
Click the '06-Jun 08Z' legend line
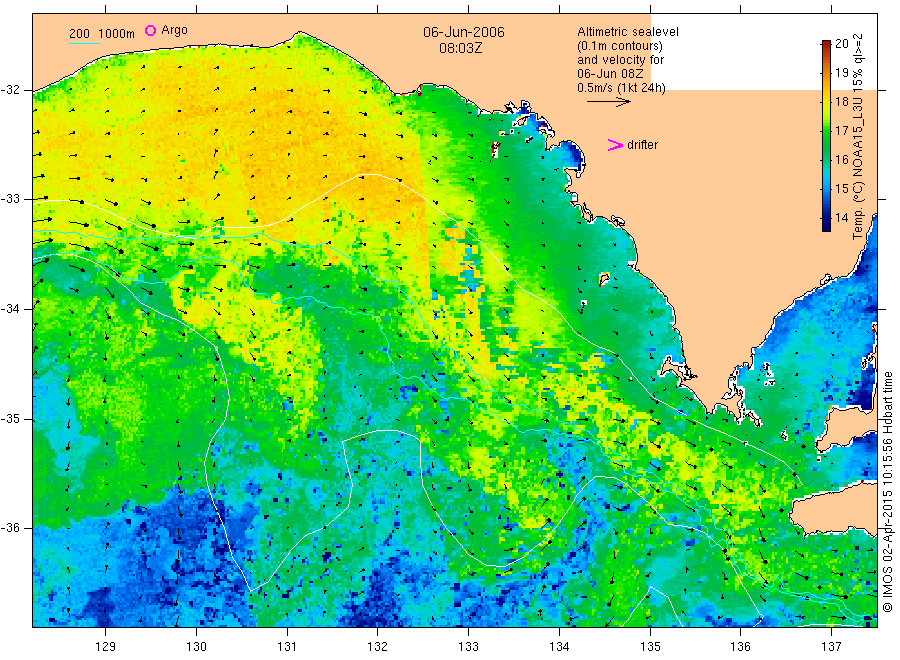(x=610, y=74)
